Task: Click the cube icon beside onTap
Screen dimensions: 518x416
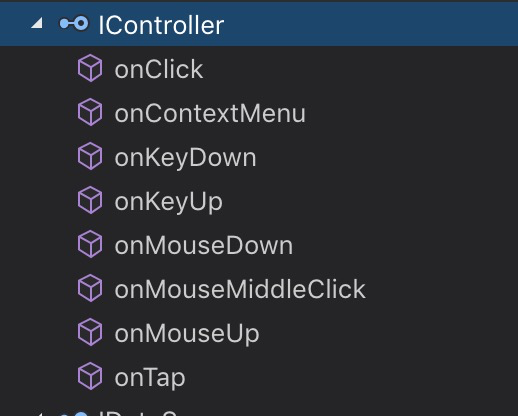Action: 90,376
